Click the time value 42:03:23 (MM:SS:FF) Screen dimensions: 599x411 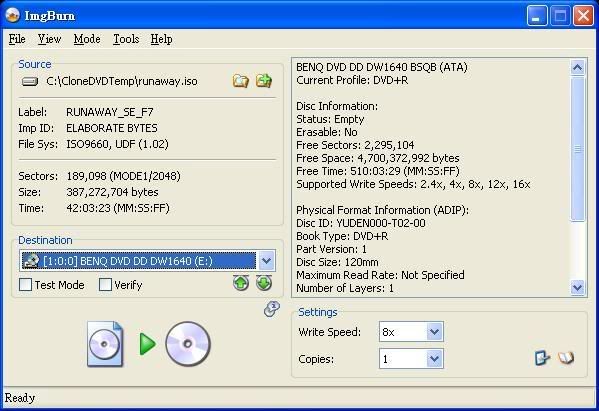coord(118,208)
